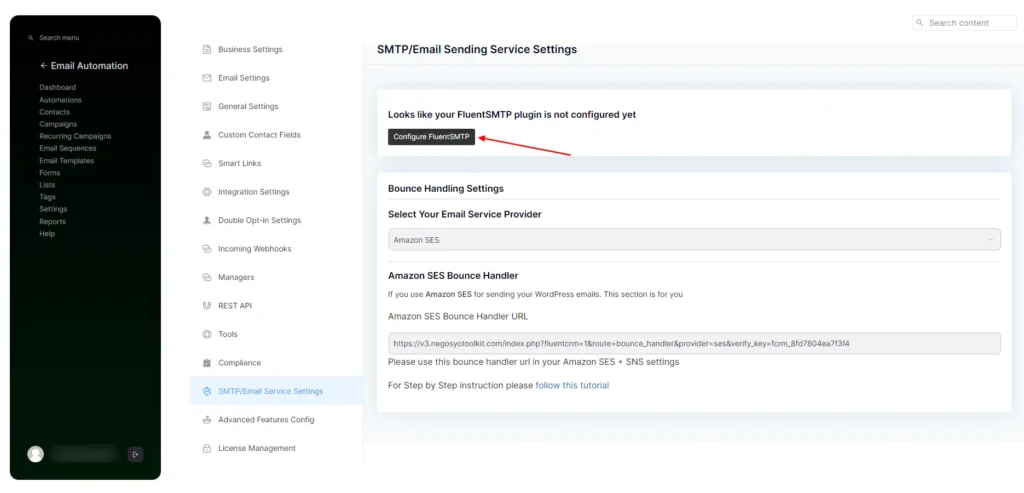Click the Bounce Handling Settings heading

pos(446,189)
